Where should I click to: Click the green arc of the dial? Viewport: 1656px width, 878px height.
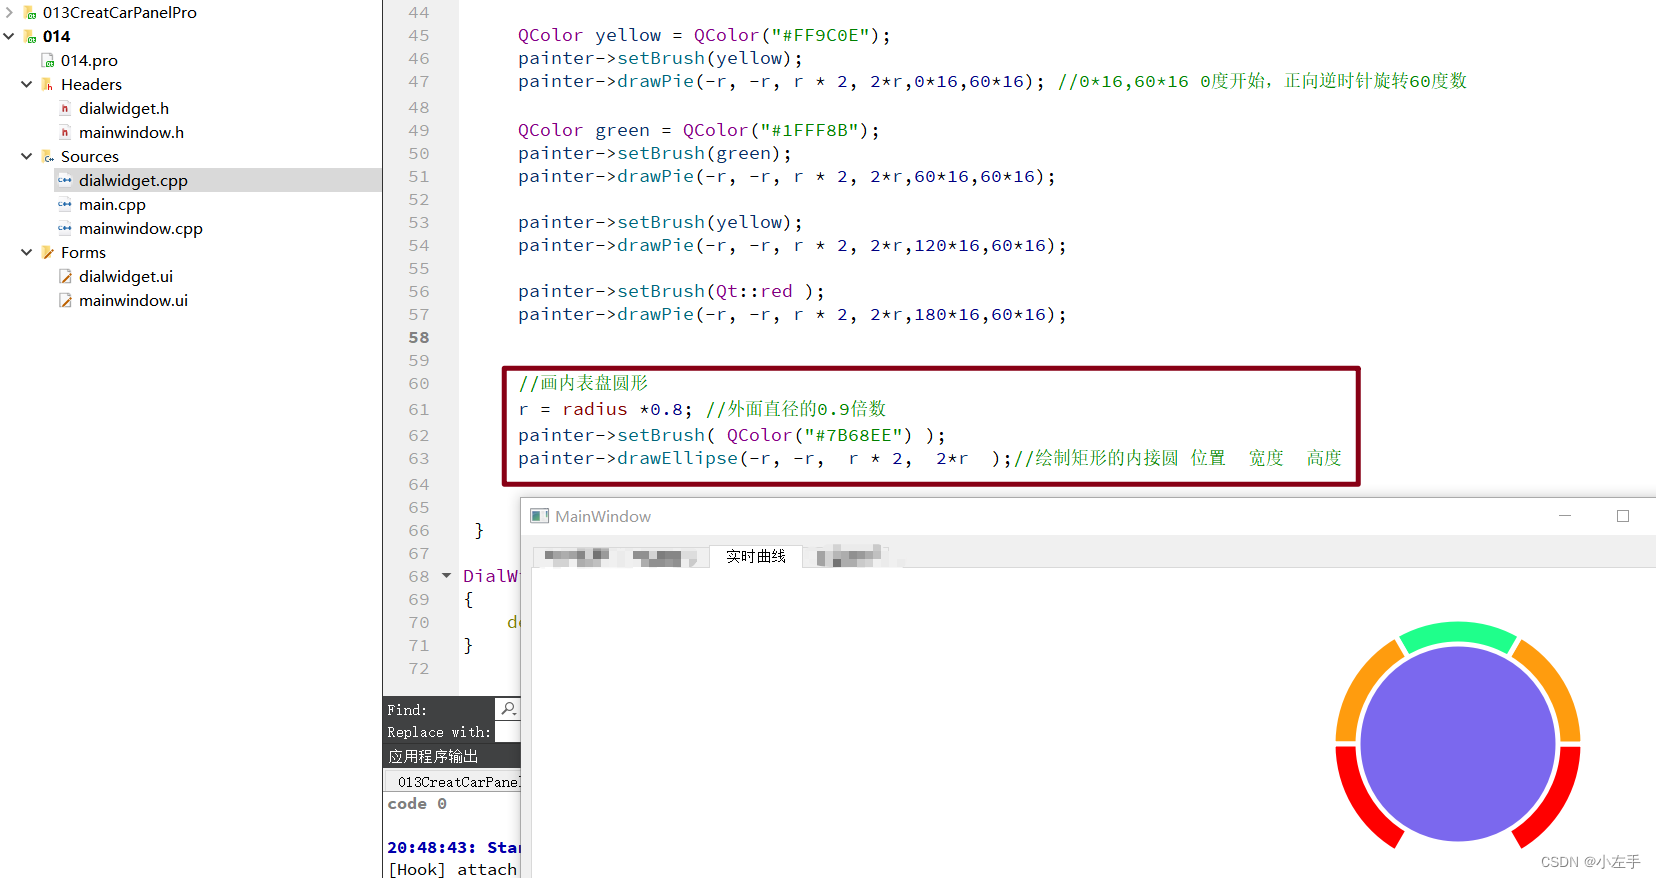[1458, 634]
